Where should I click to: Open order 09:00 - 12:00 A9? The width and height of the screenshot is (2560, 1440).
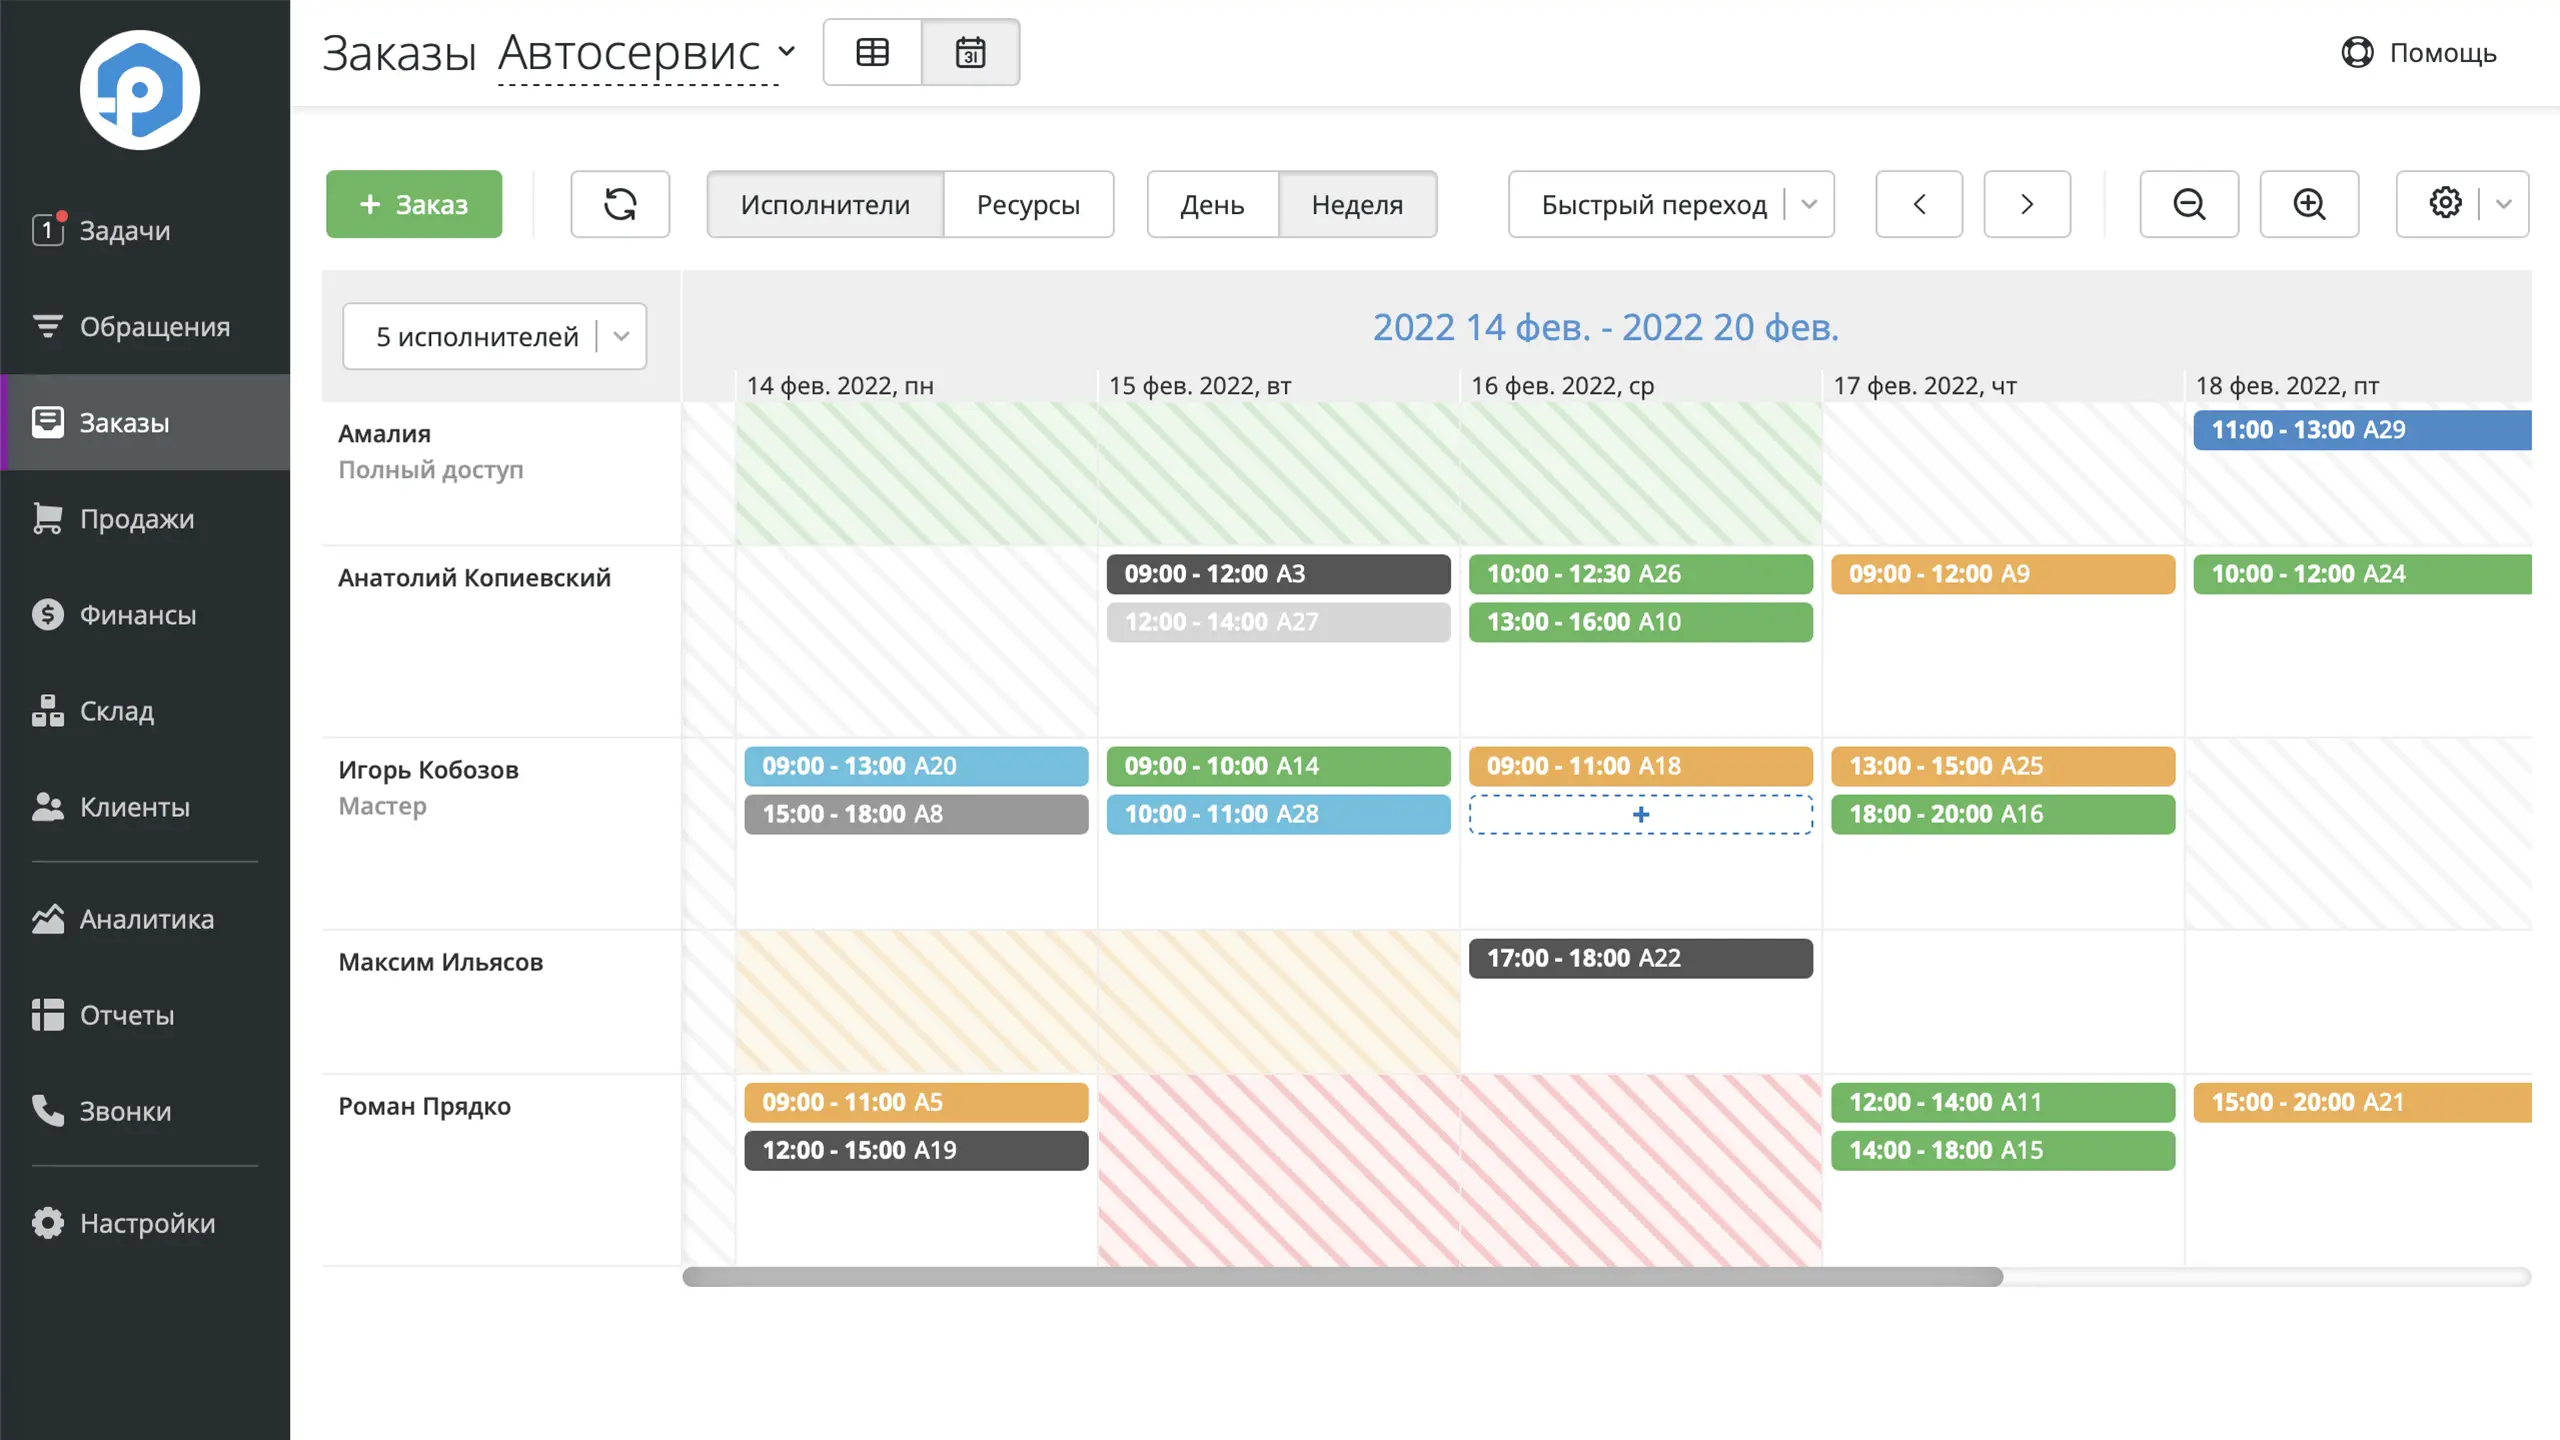(2003, 574)
